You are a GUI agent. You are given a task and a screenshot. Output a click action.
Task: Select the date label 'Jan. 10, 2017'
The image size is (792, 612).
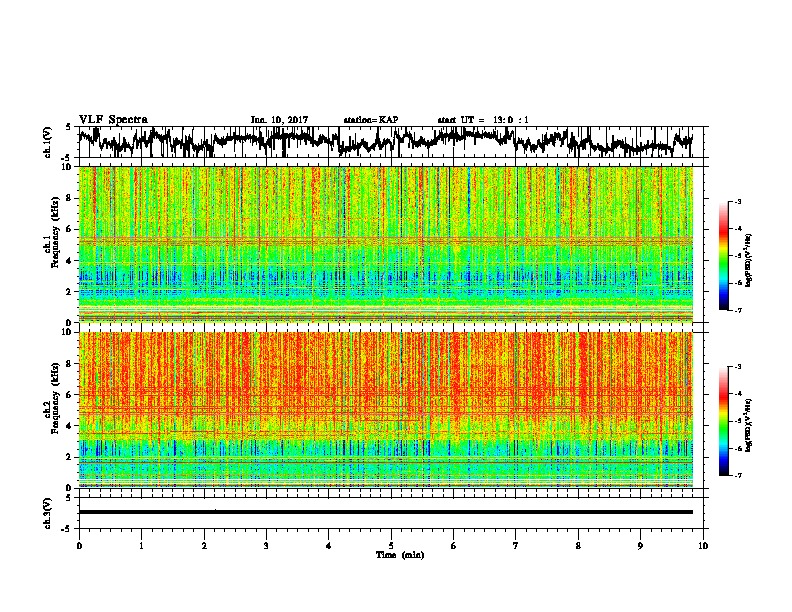(x=279, y=120)
